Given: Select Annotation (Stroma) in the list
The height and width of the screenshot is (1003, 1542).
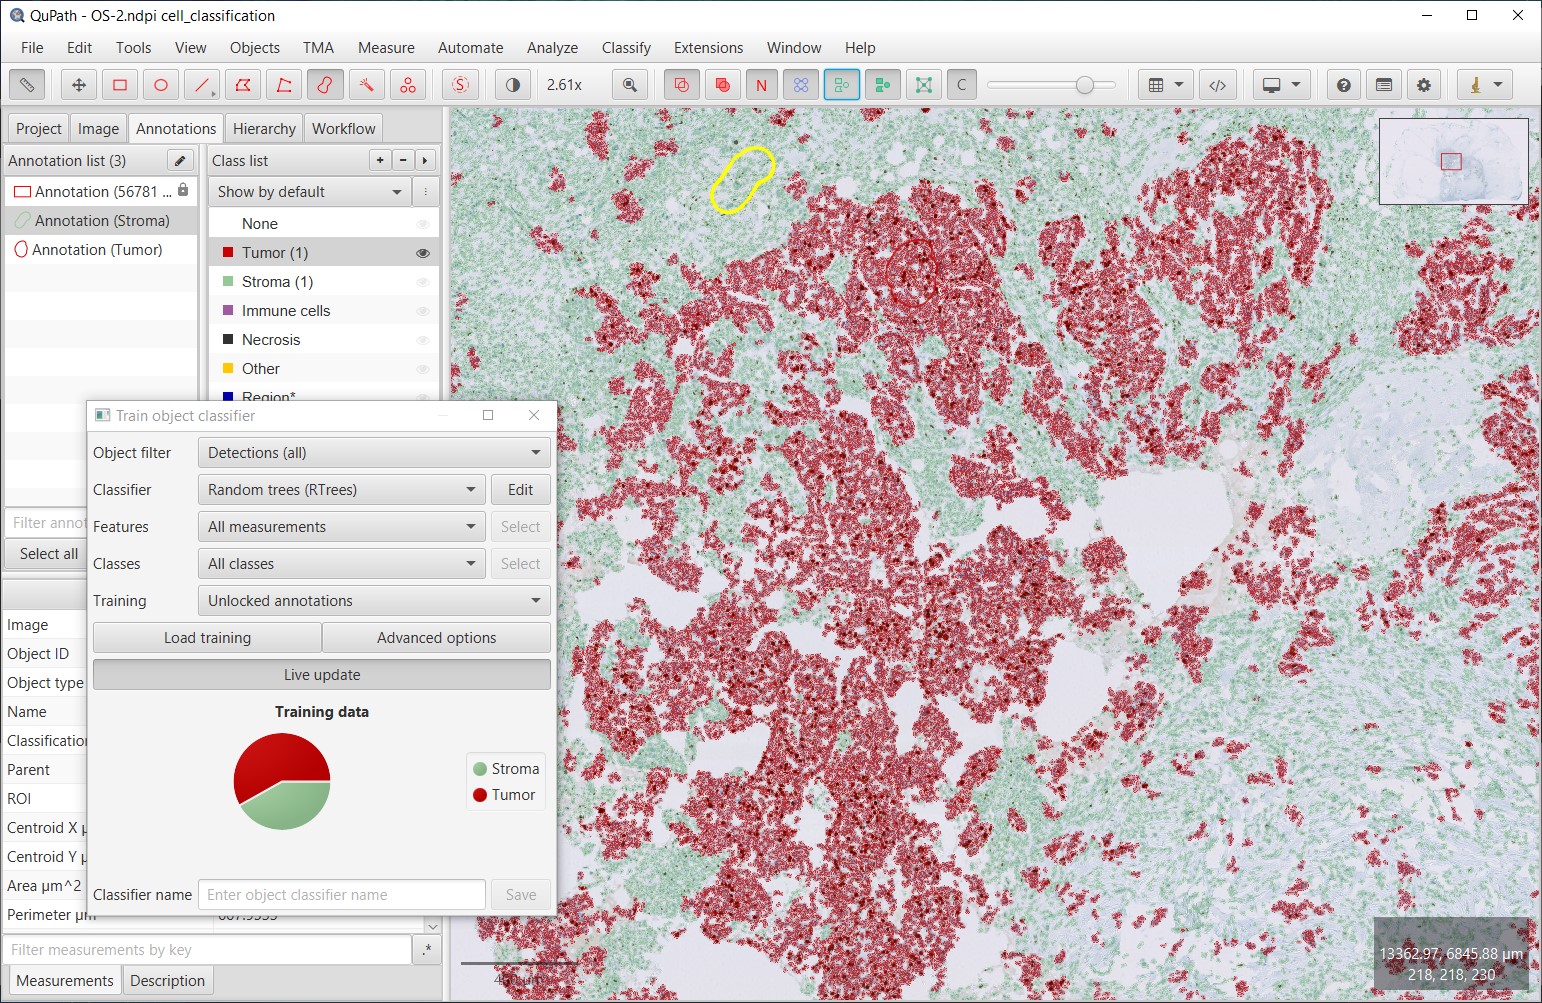Looking at the screenshot, I should (x=102, y=220).
